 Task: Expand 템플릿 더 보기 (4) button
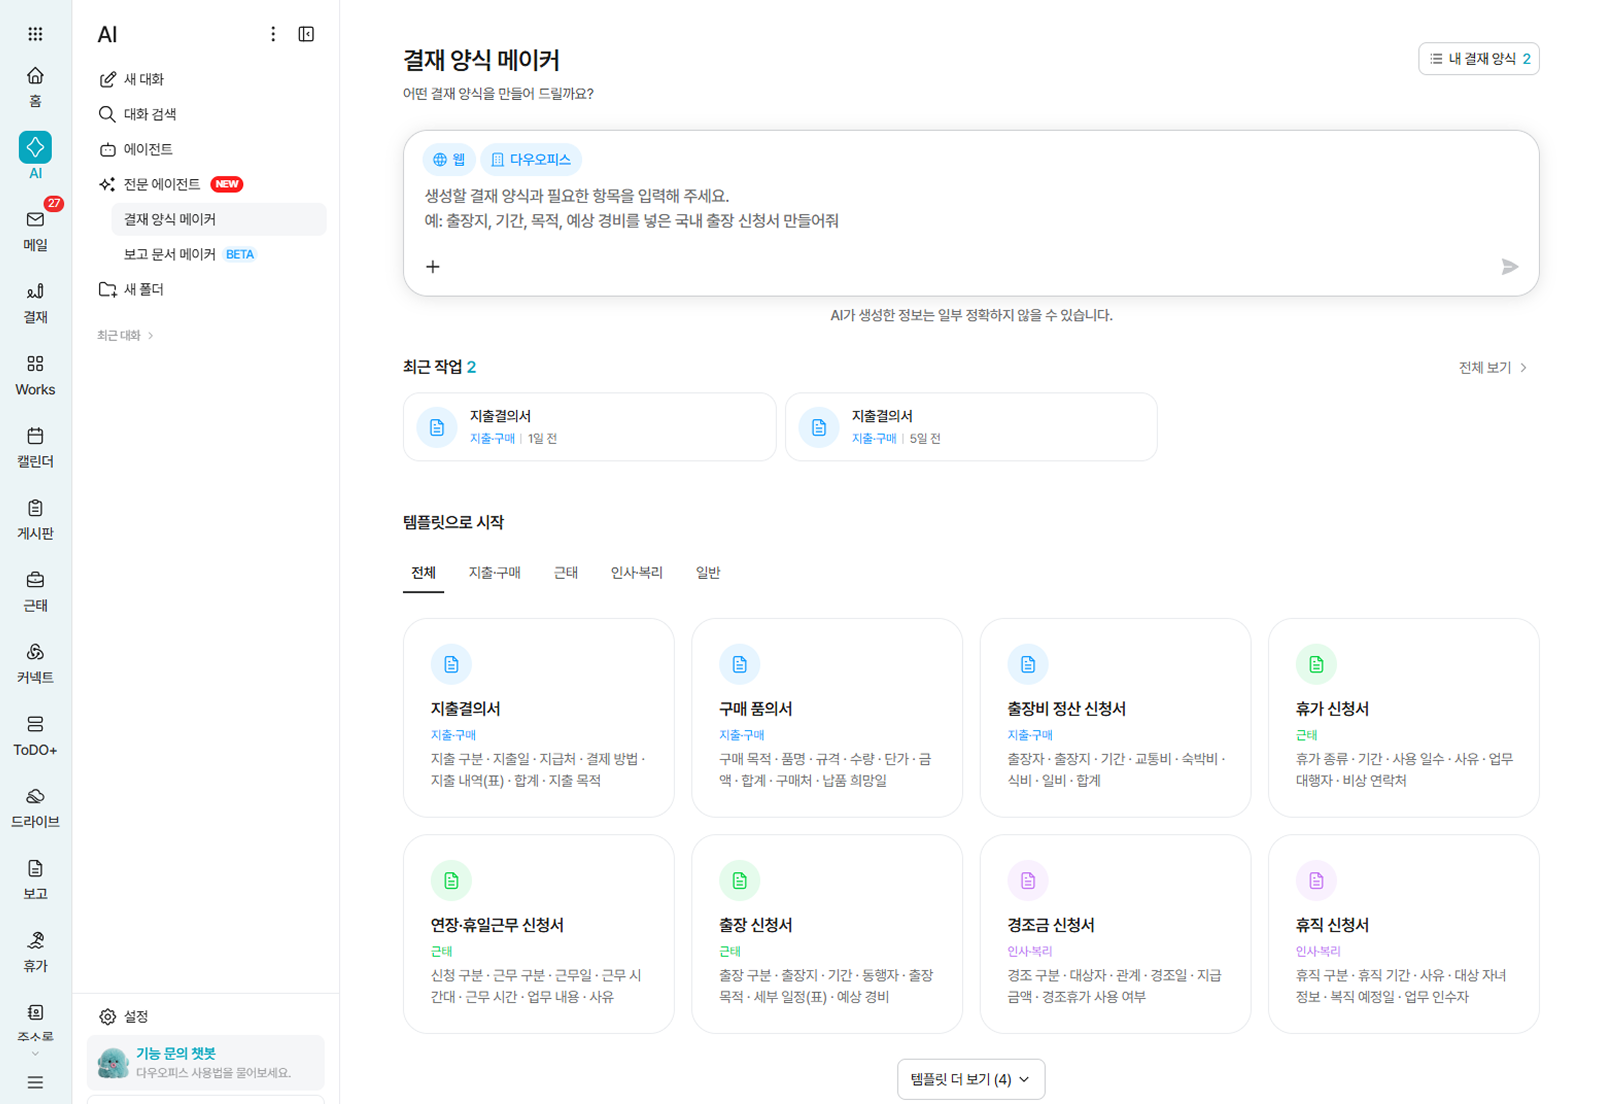(971, 1079)
